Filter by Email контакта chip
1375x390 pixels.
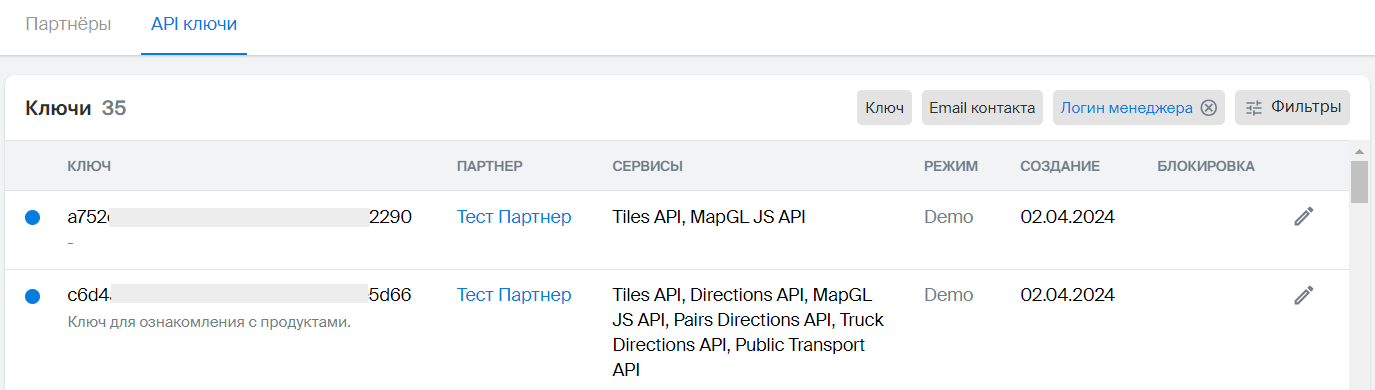982,108
